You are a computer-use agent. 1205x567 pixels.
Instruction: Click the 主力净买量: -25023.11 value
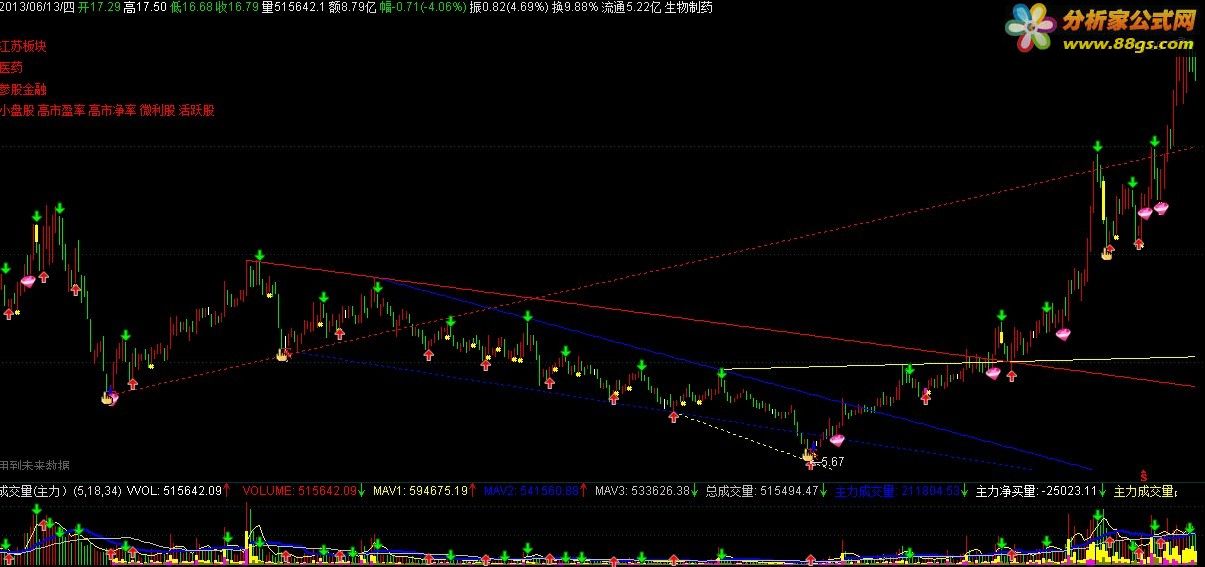click(x=1036, y=491)
